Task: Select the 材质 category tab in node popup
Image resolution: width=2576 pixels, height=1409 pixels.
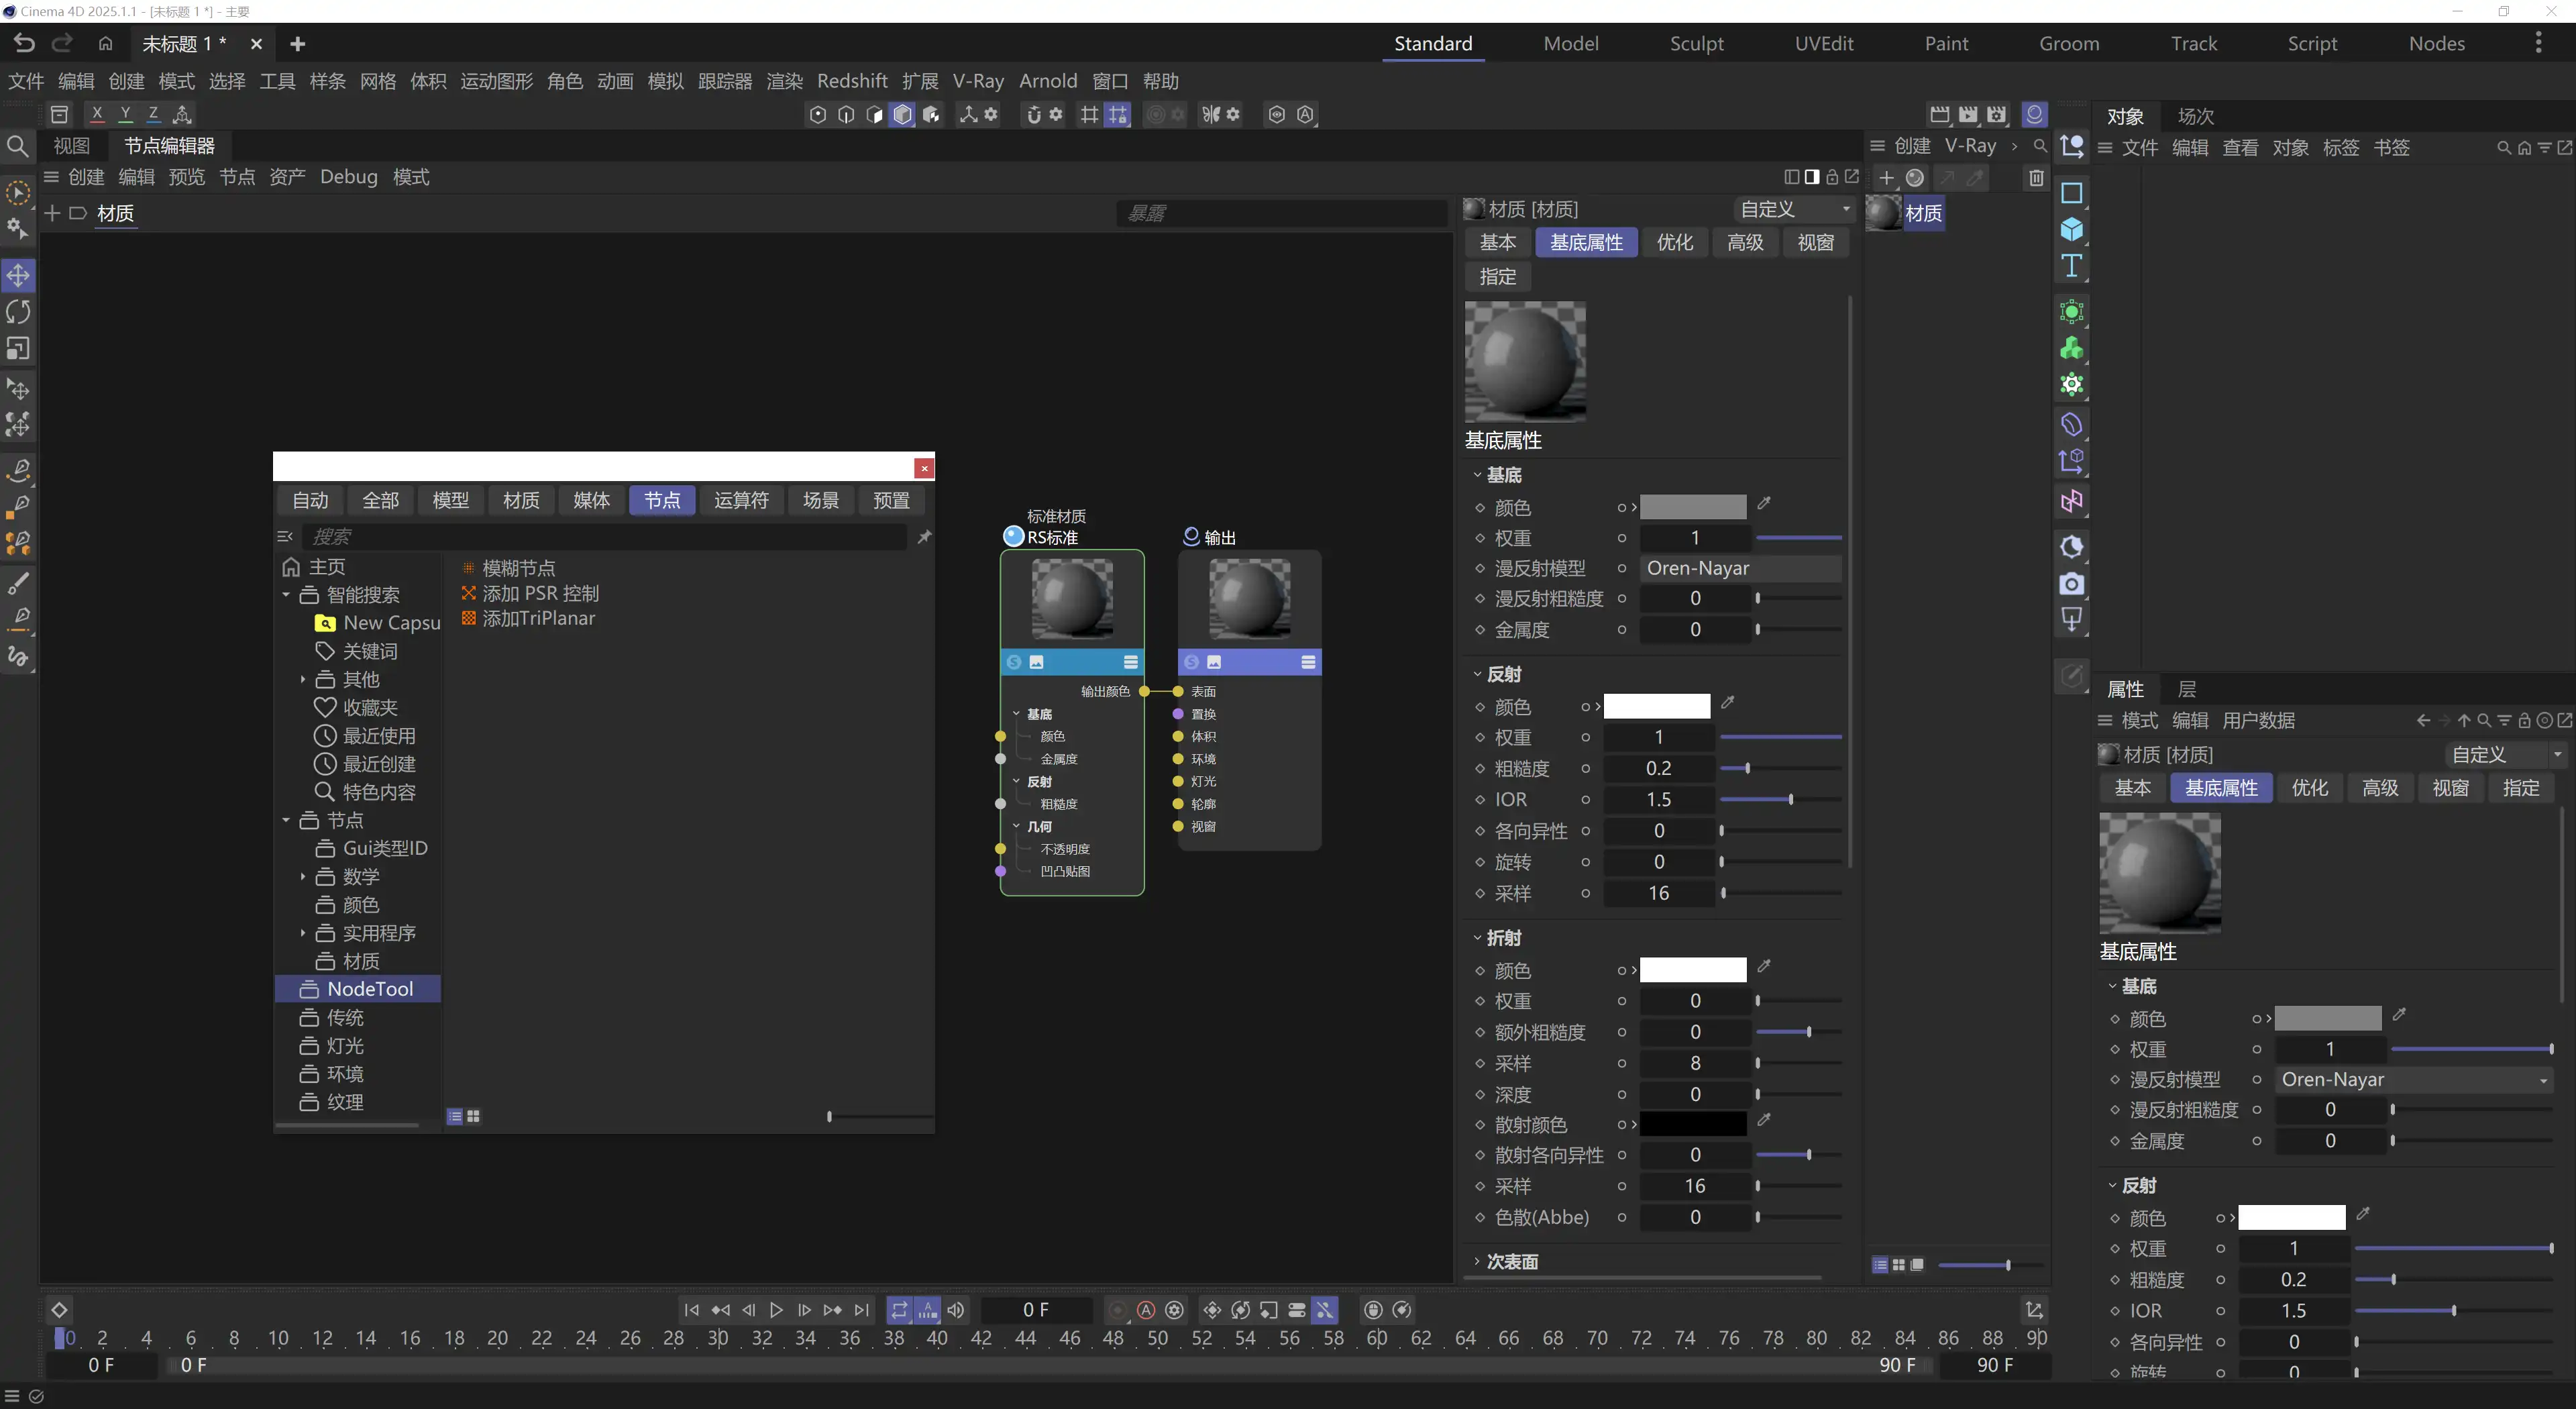Action: click(521, 500)
